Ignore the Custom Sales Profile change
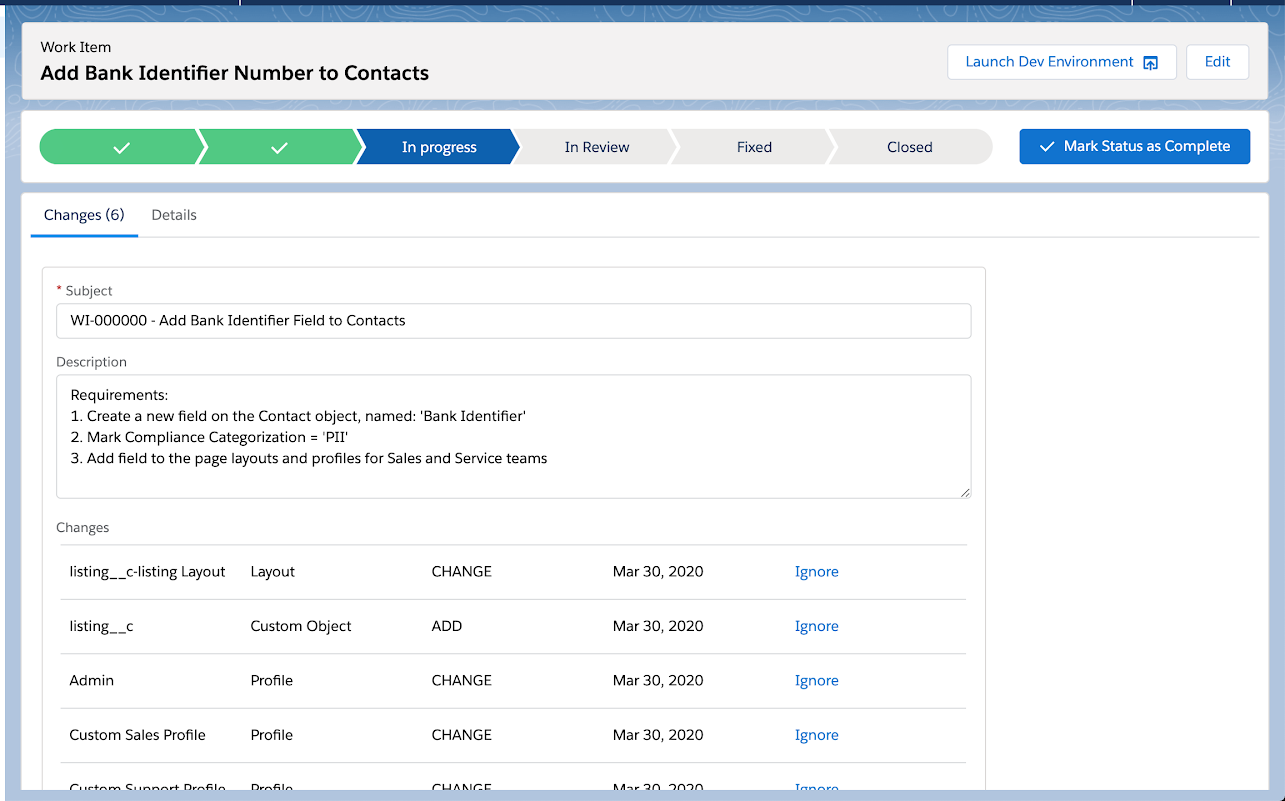The image size is (1285, 801). [x=816, y=735]
